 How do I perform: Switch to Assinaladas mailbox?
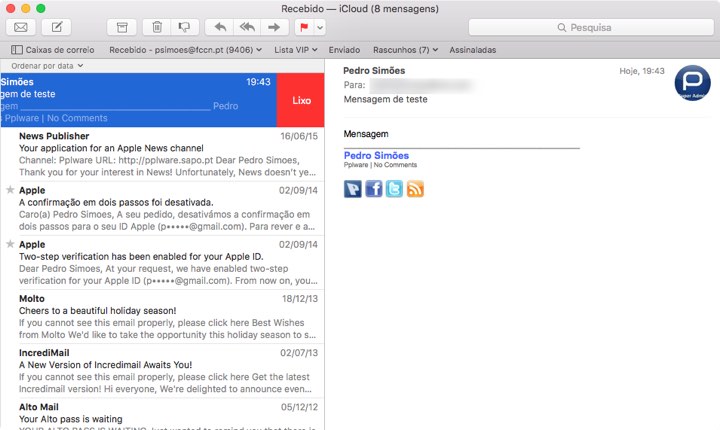point(472,50)
